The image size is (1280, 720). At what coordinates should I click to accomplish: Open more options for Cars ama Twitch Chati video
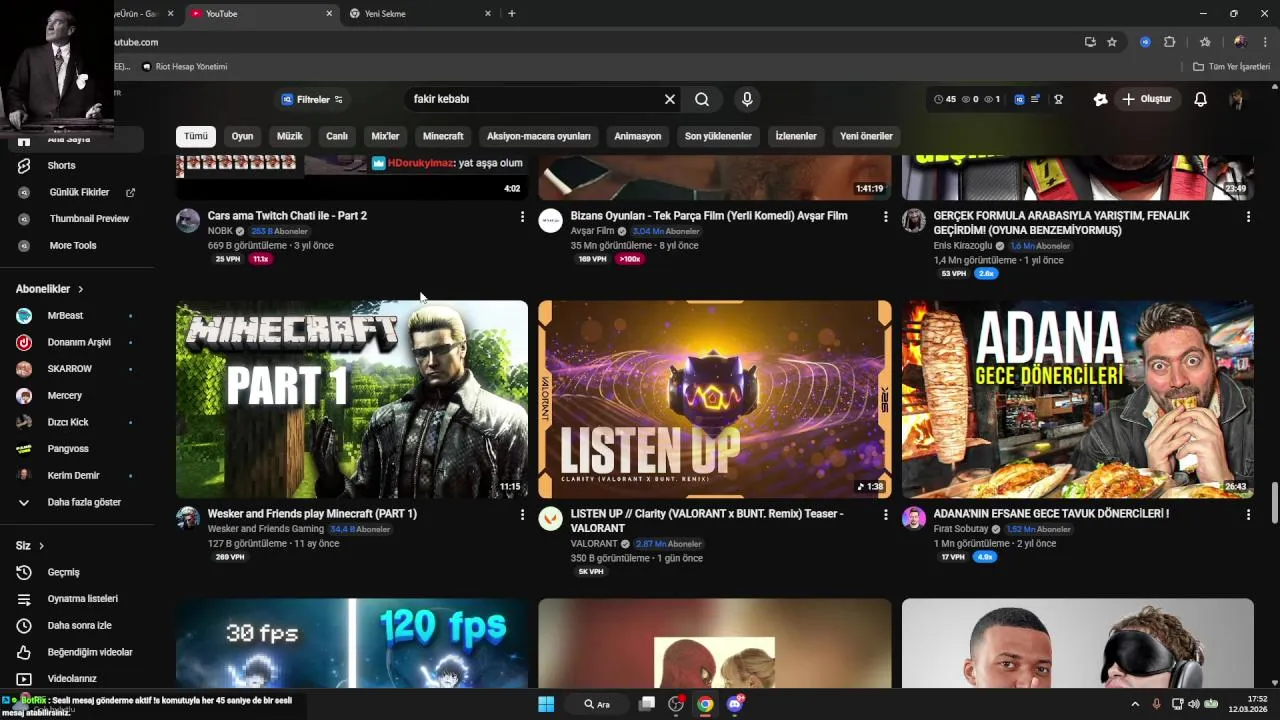tap(522, 216)
